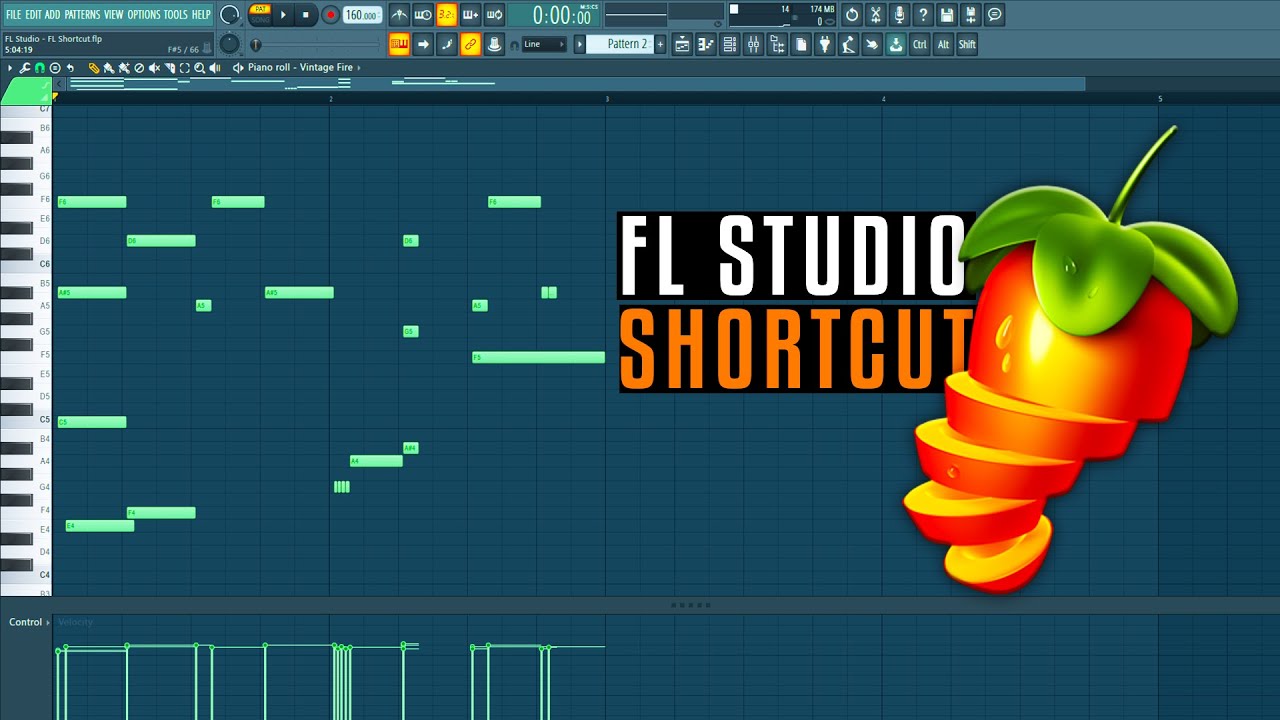Image resolution: width=1280 pixels, height=720 pixels.
Task: Click the one-click audio recording microphone
Action: [x=899, y=15]
